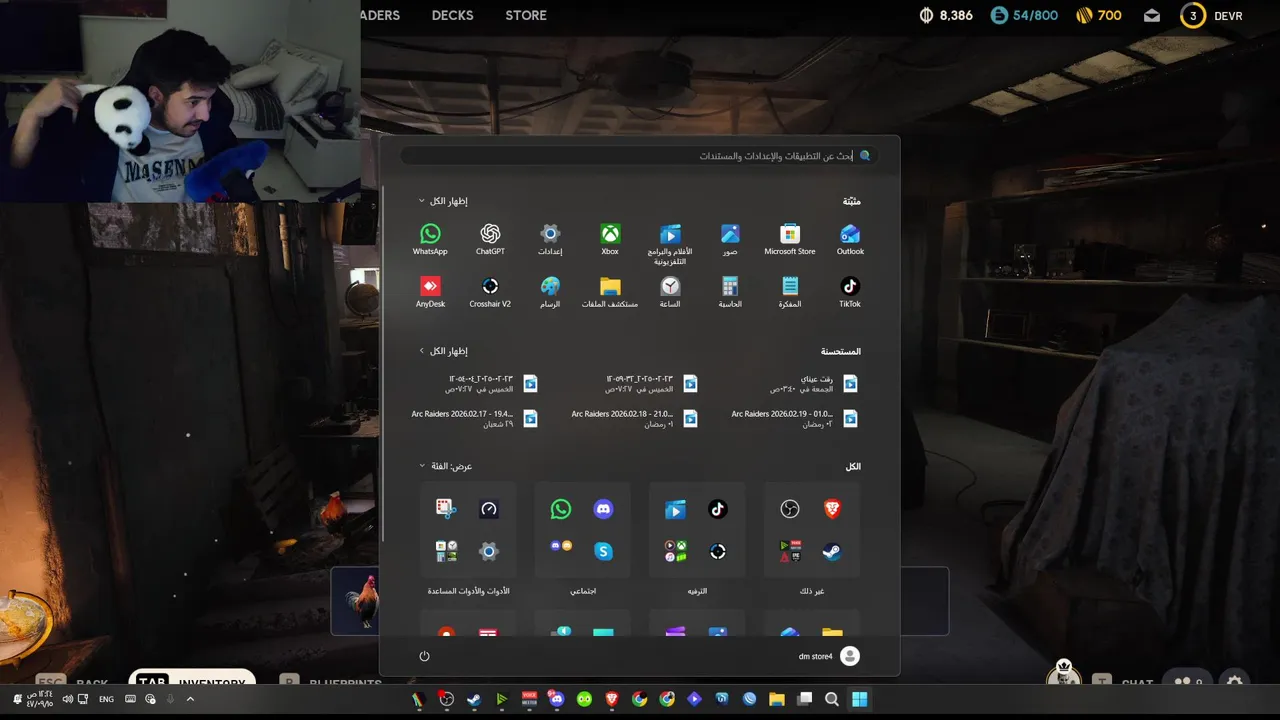Open Discord in the اجتماعي category

point(603,509)
